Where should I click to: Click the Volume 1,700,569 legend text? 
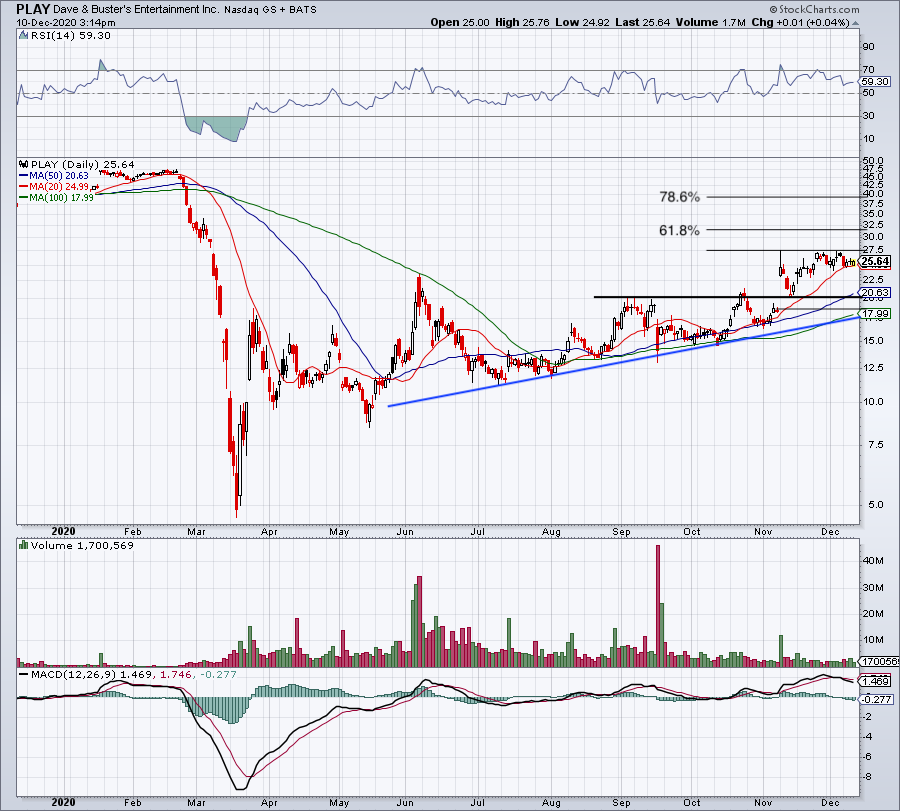point(82,545)
